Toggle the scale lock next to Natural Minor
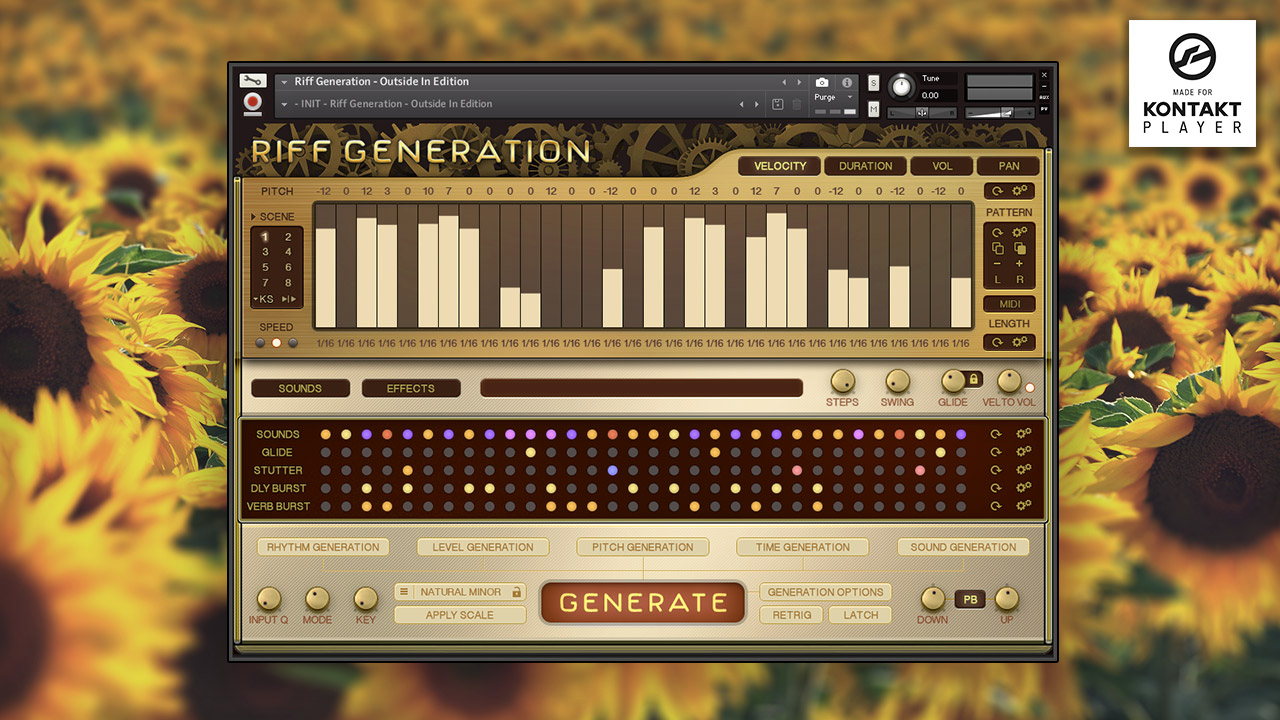Viewport: 1280px width, 720px height. click(516, 592)
